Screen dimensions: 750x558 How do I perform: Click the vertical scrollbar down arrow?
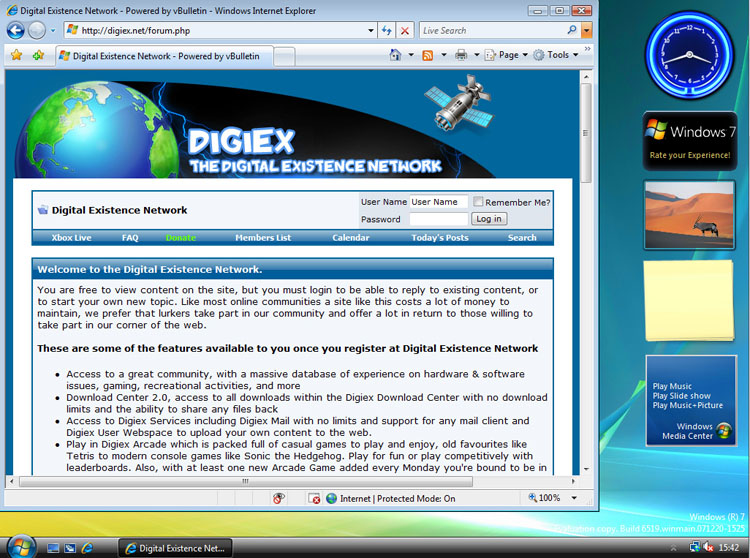(586, 469)
